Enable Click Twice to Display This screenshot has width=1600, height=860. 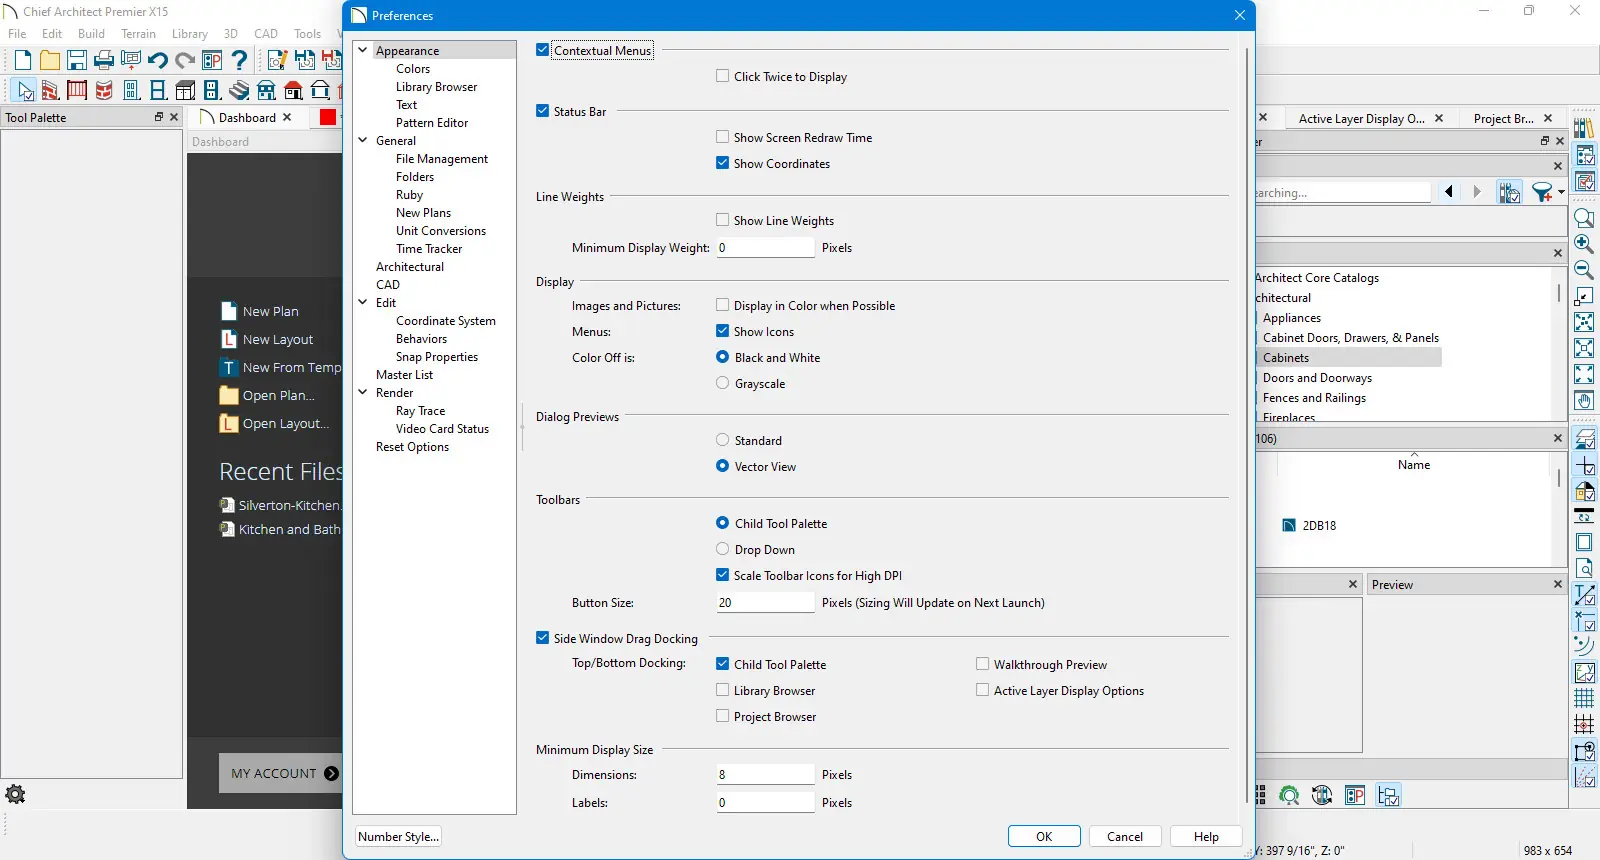click(723, 76)
